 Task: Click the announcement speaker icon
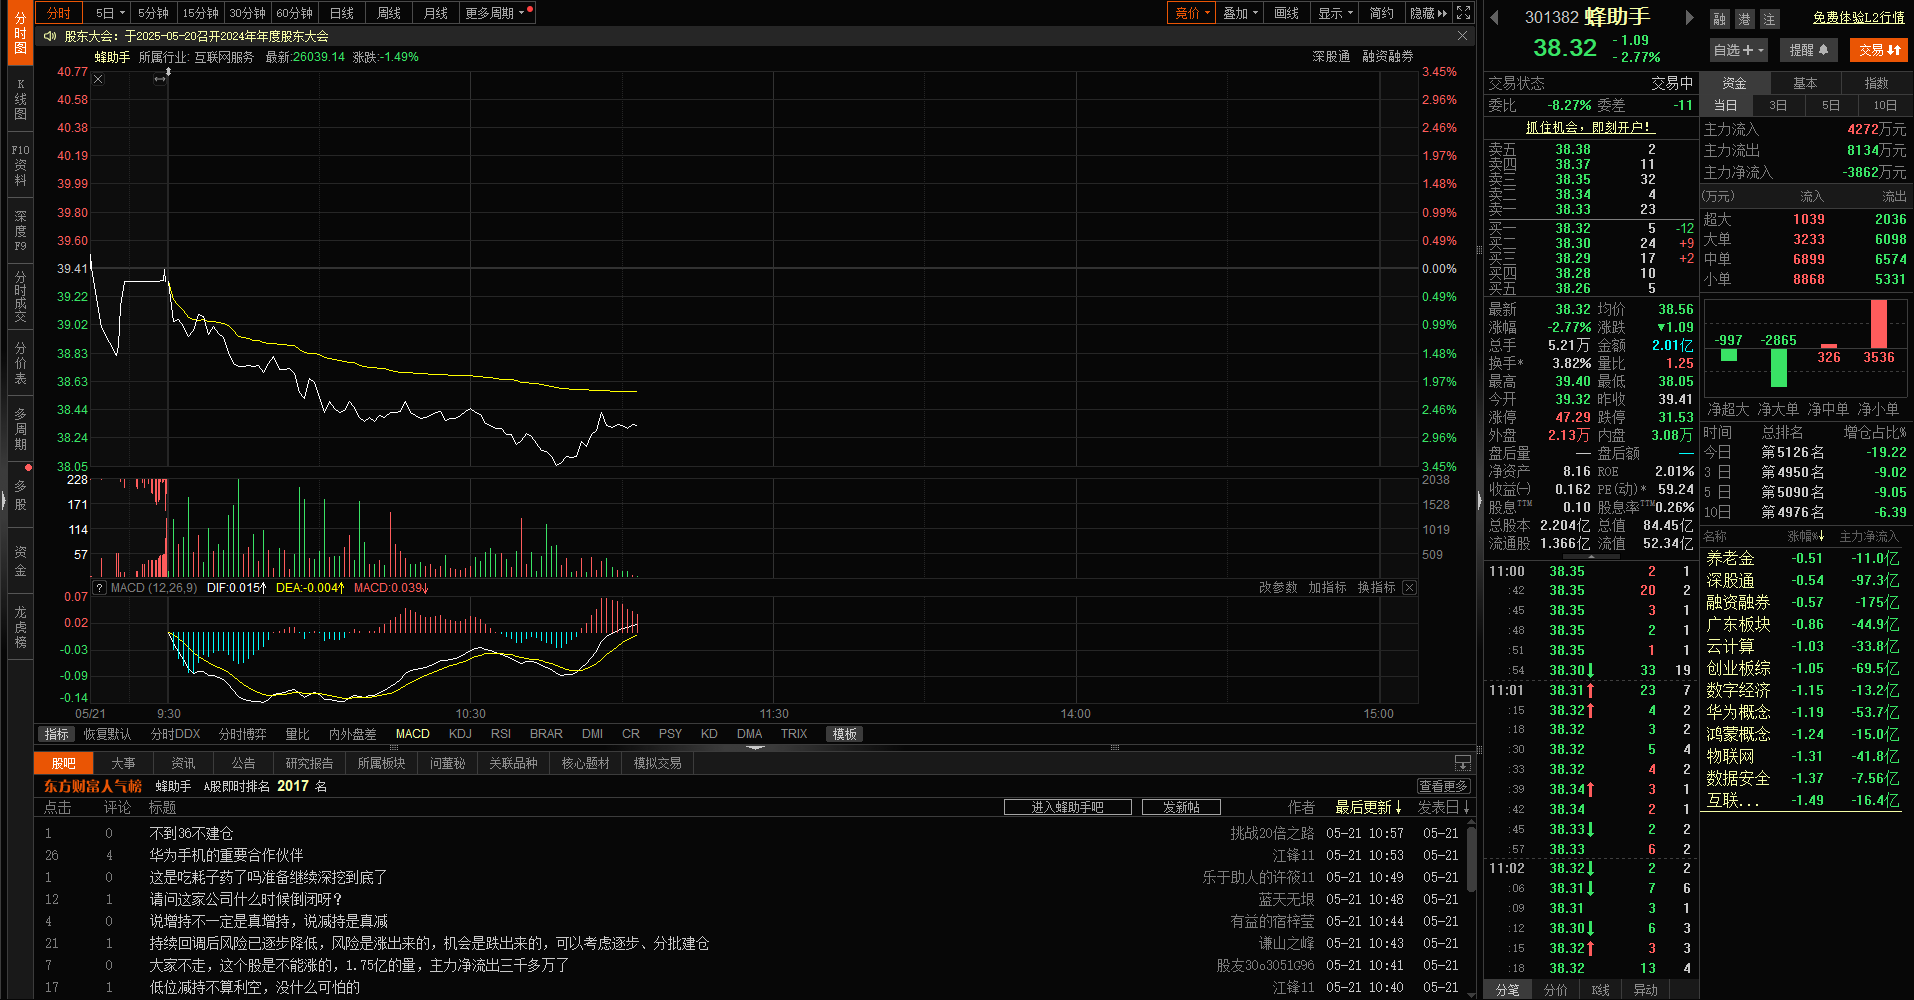tap(49, 36)
